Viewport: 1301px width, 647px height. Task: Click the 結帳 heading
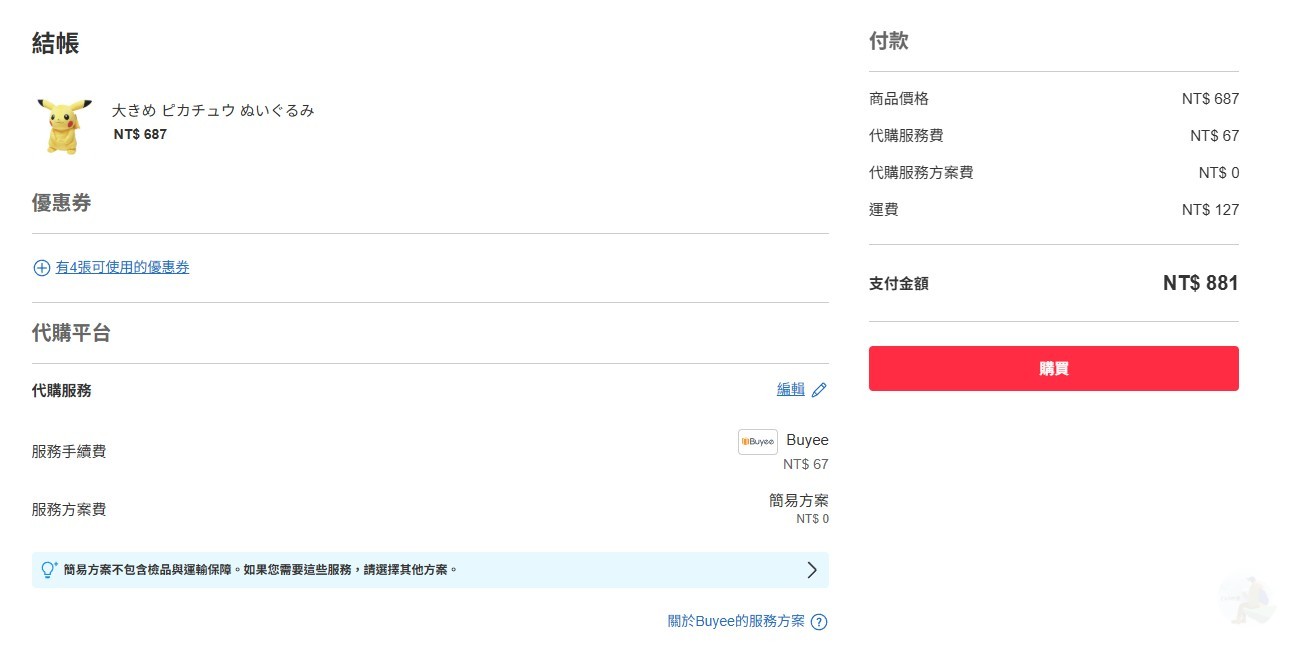(x=56, y=43)
